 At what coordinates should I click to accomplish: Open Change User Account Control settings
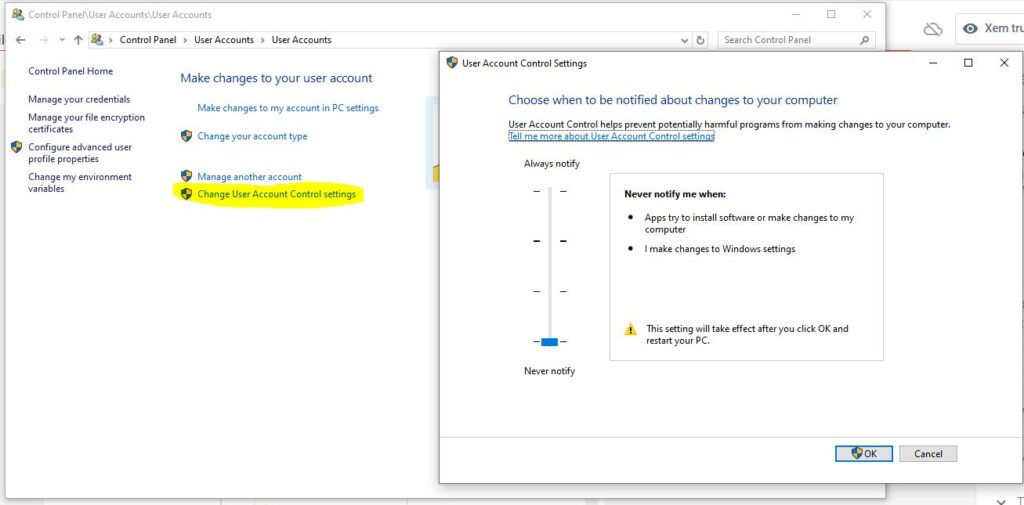276,194
